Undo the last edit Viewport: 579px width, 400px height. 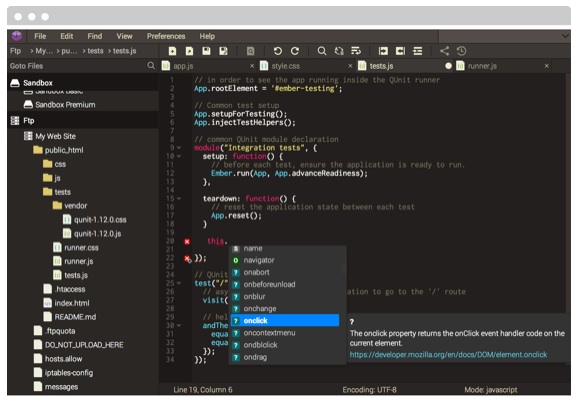click(278, 51)
